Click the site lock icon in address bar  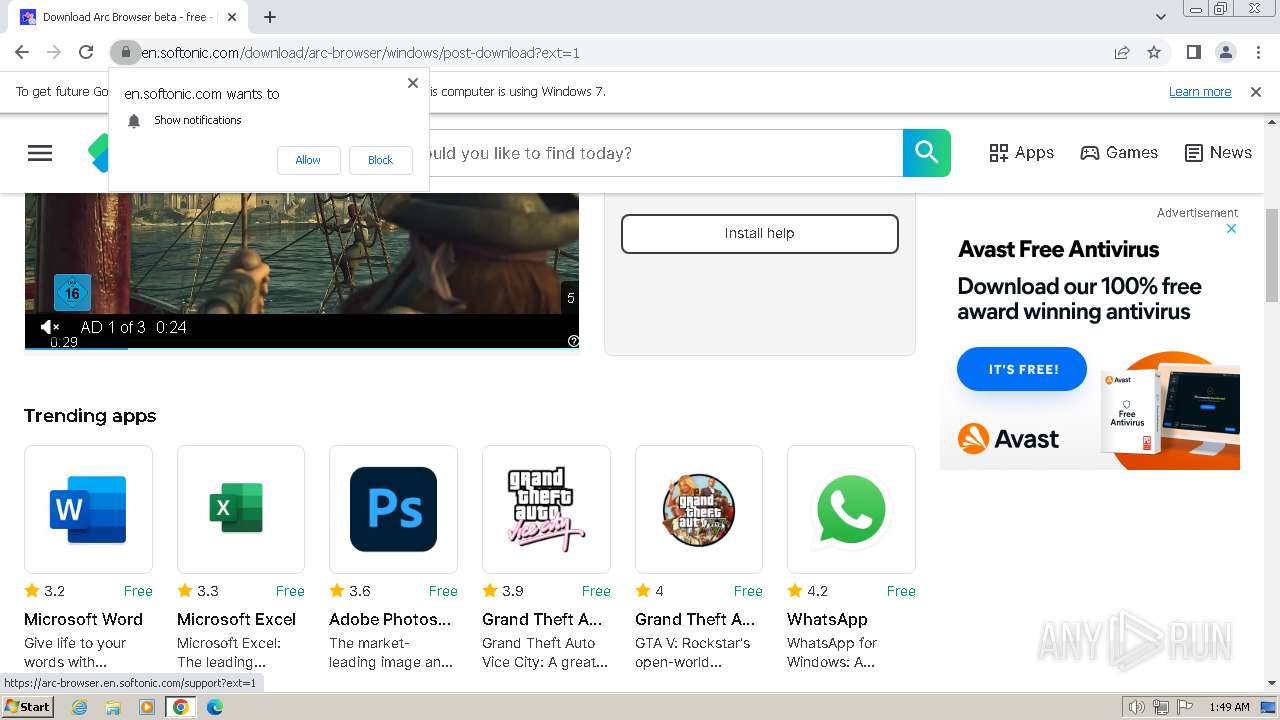point(125,52)
